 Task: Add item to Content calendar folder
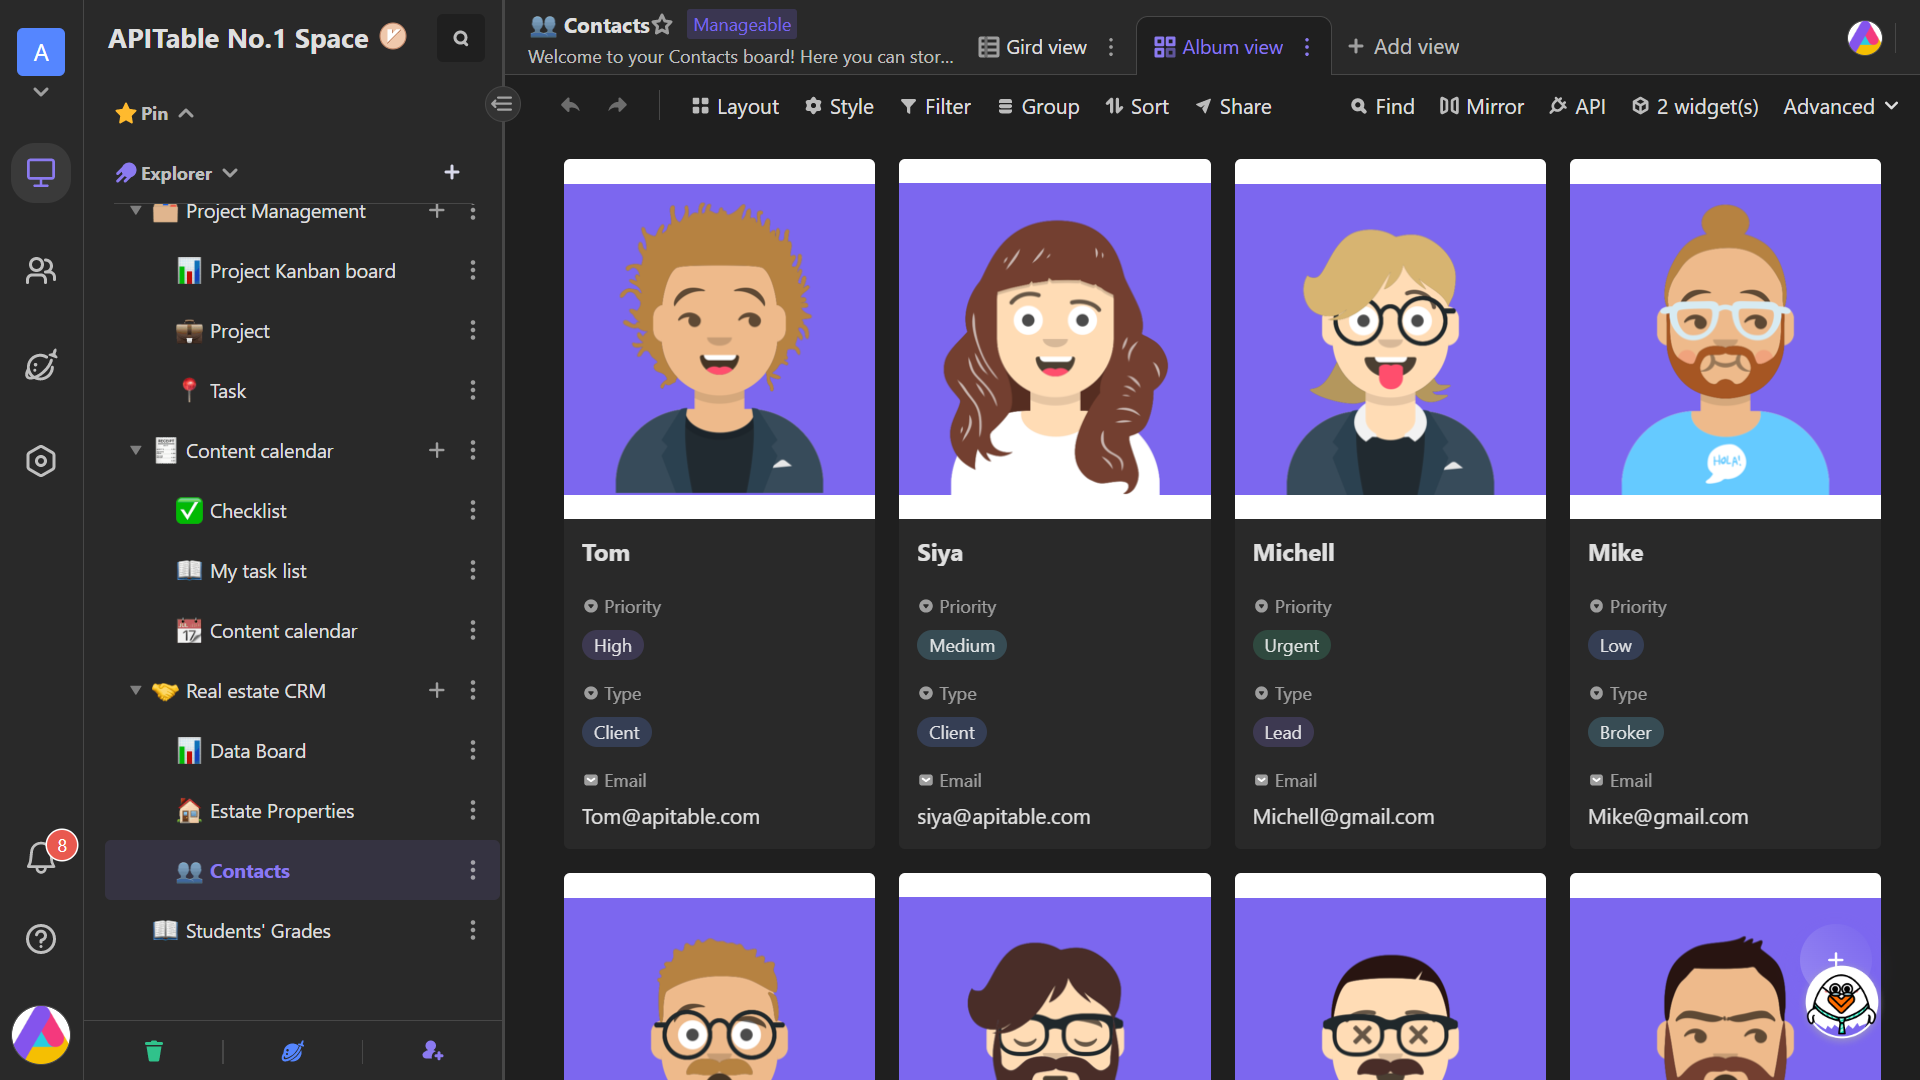click(x=437, y=451)
